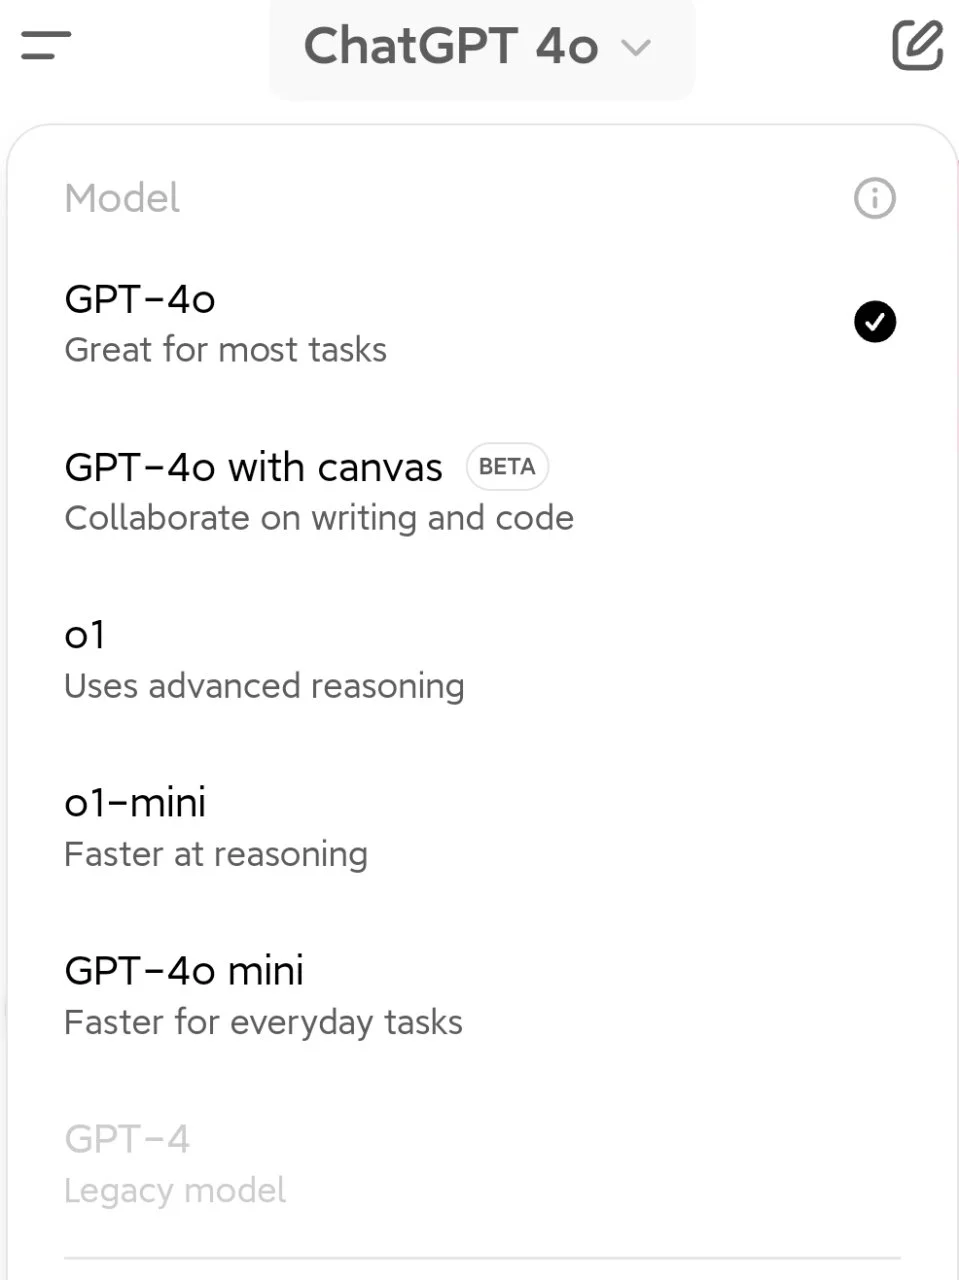Viewport: 959px width, 1280px height.
Task: Click 'Faster at reasoning' description
Action: pyautogui.click(x=216, y=854)
